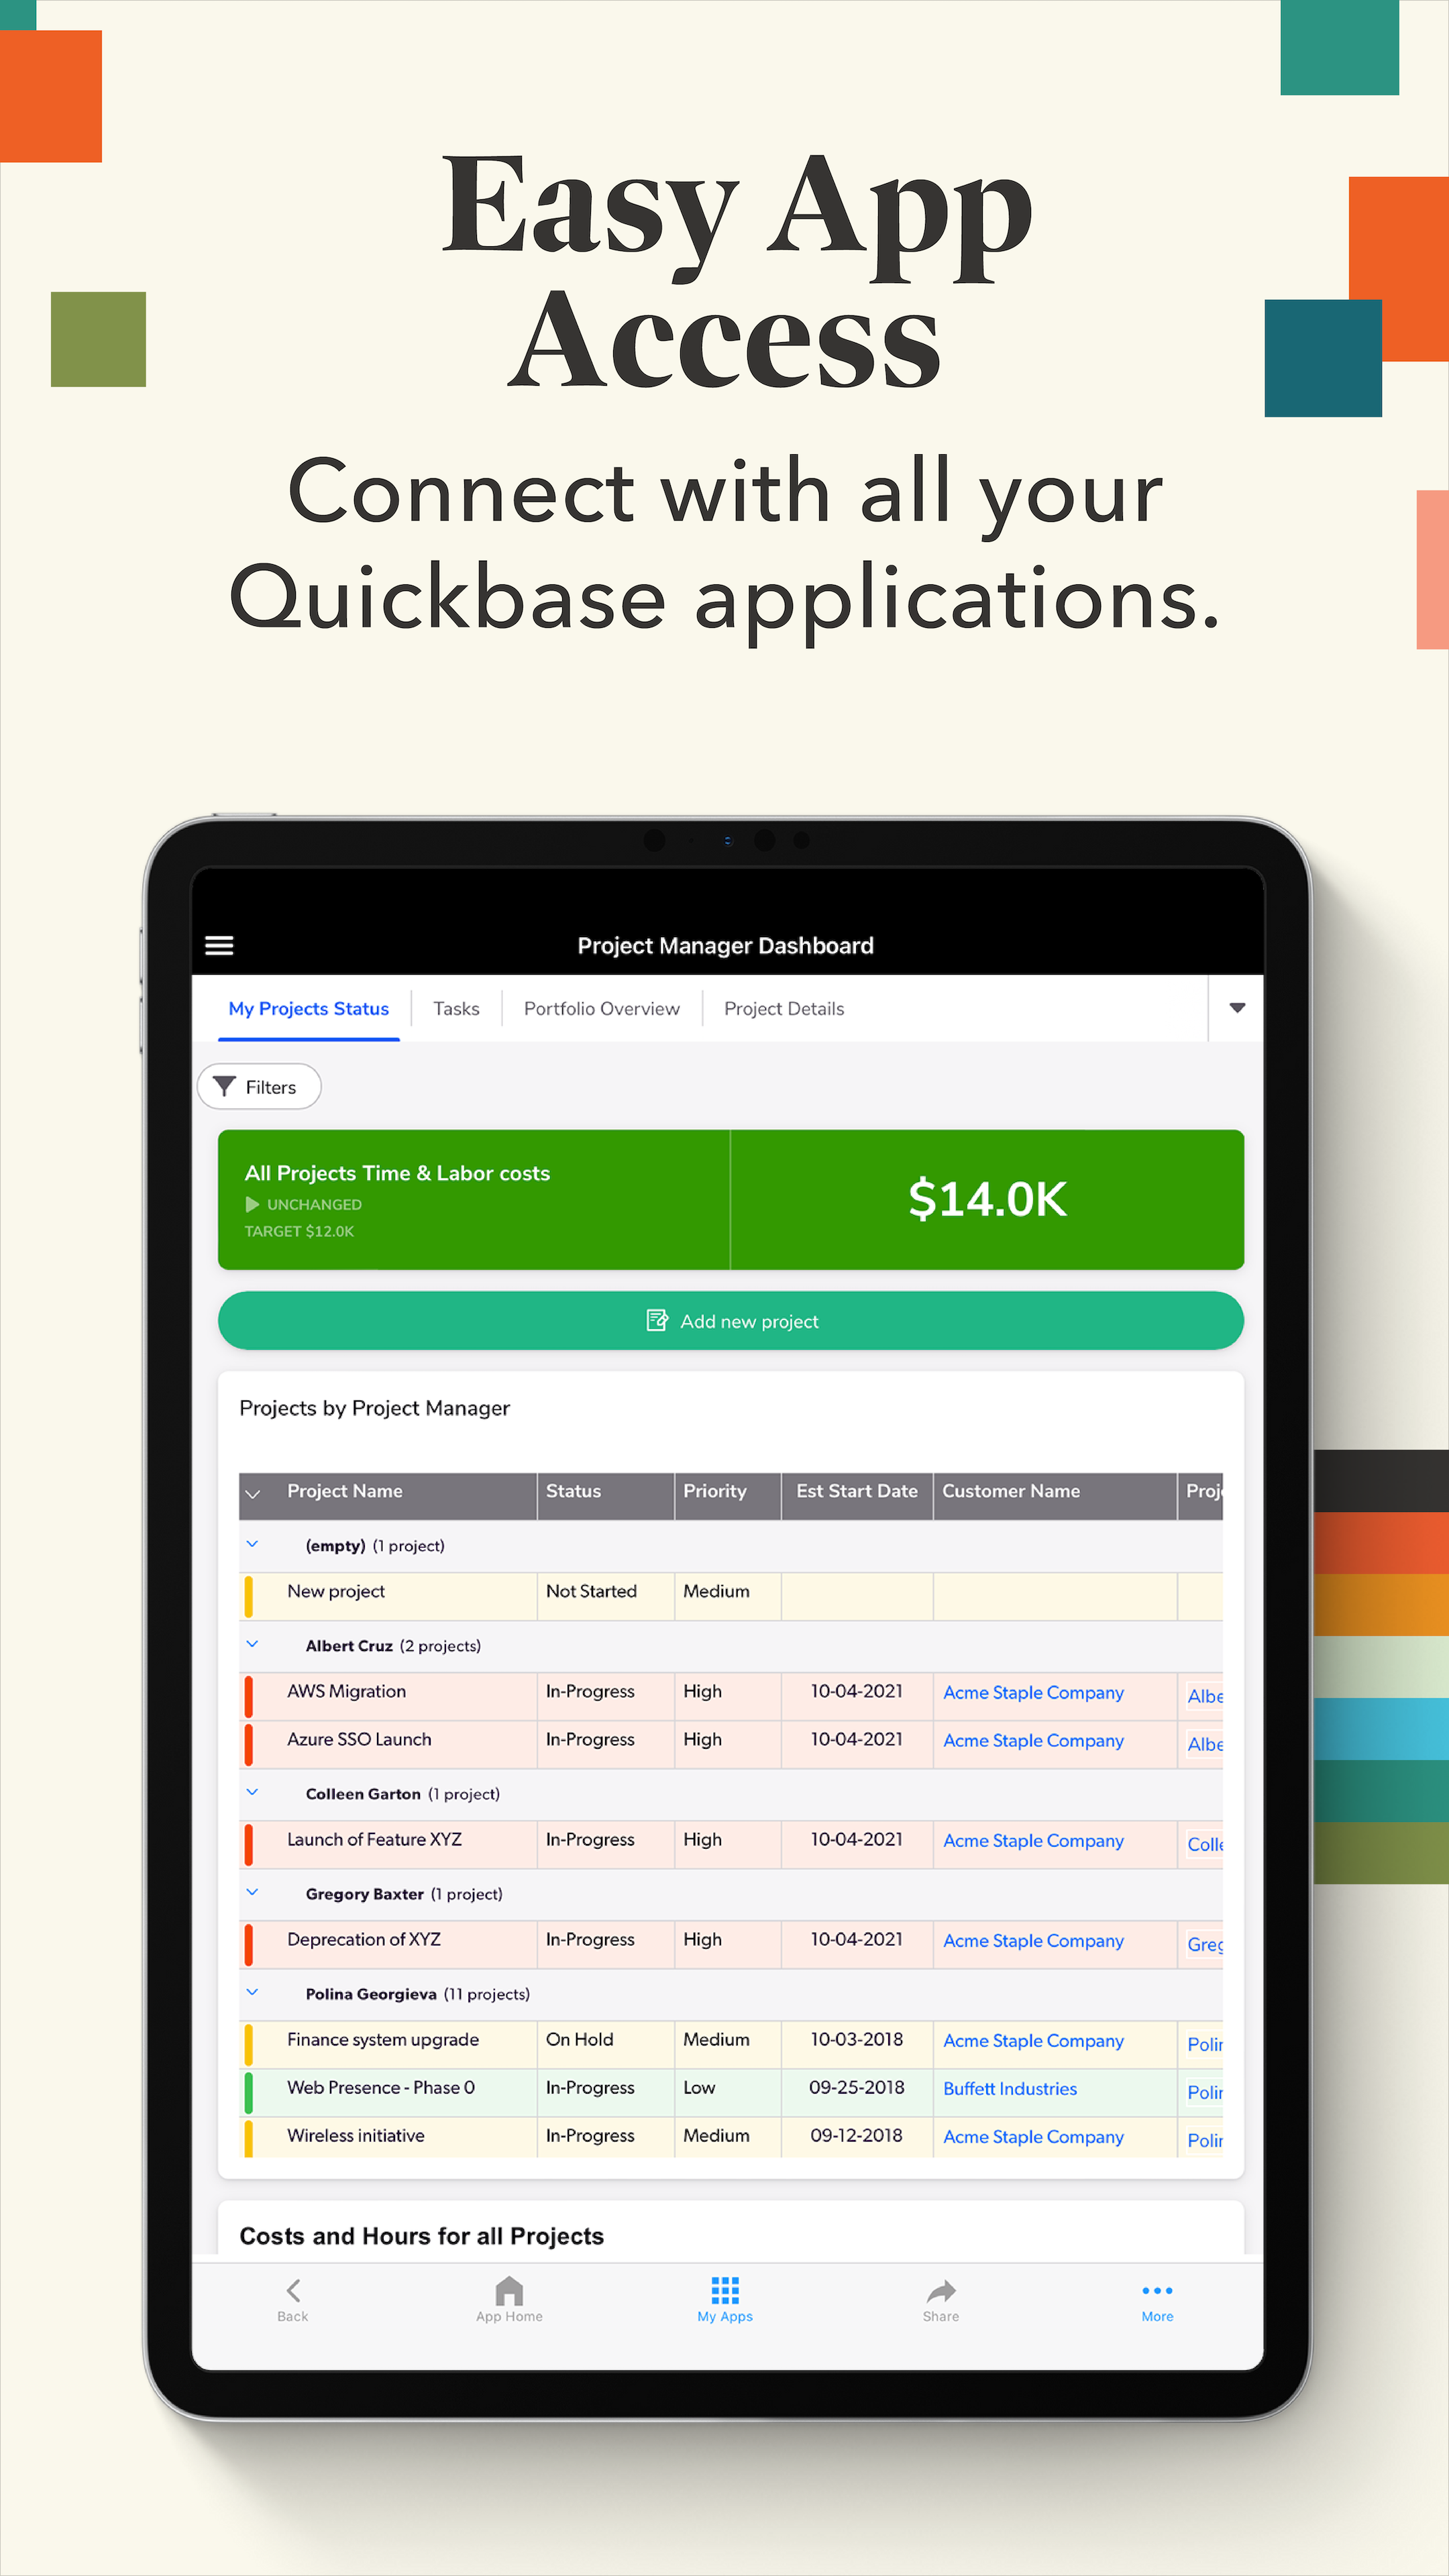Click Customer Name column header

[x=1011, y=1491]
